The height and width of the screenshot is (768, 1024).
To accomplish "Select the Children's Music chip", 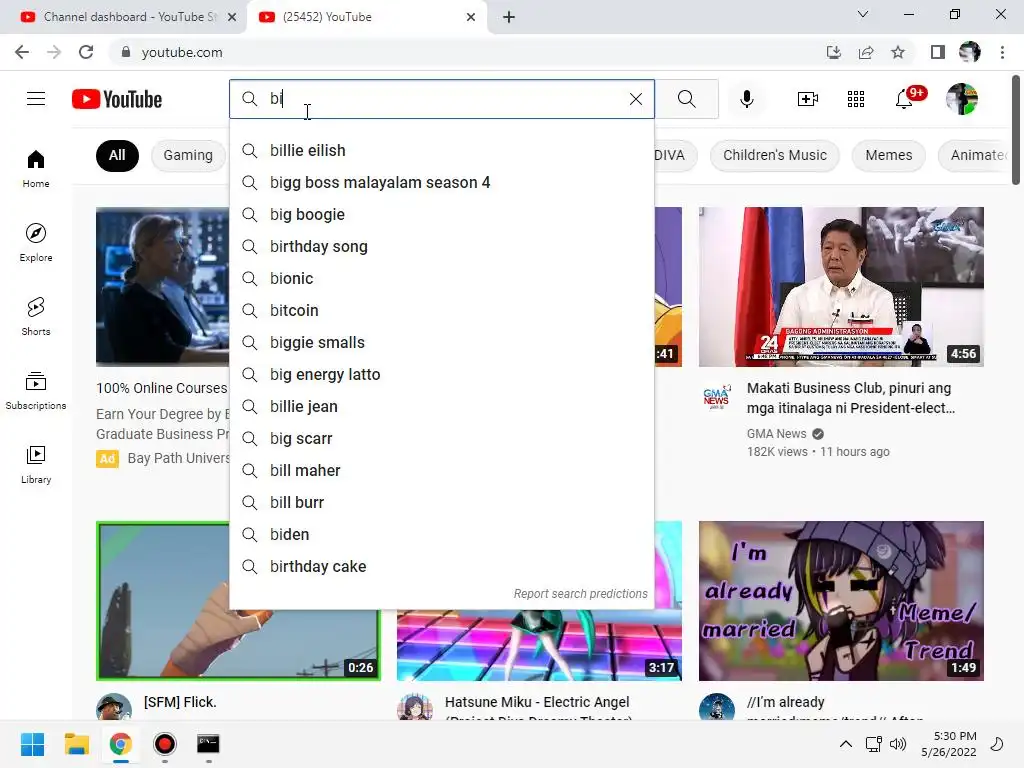I will [775, 155].
